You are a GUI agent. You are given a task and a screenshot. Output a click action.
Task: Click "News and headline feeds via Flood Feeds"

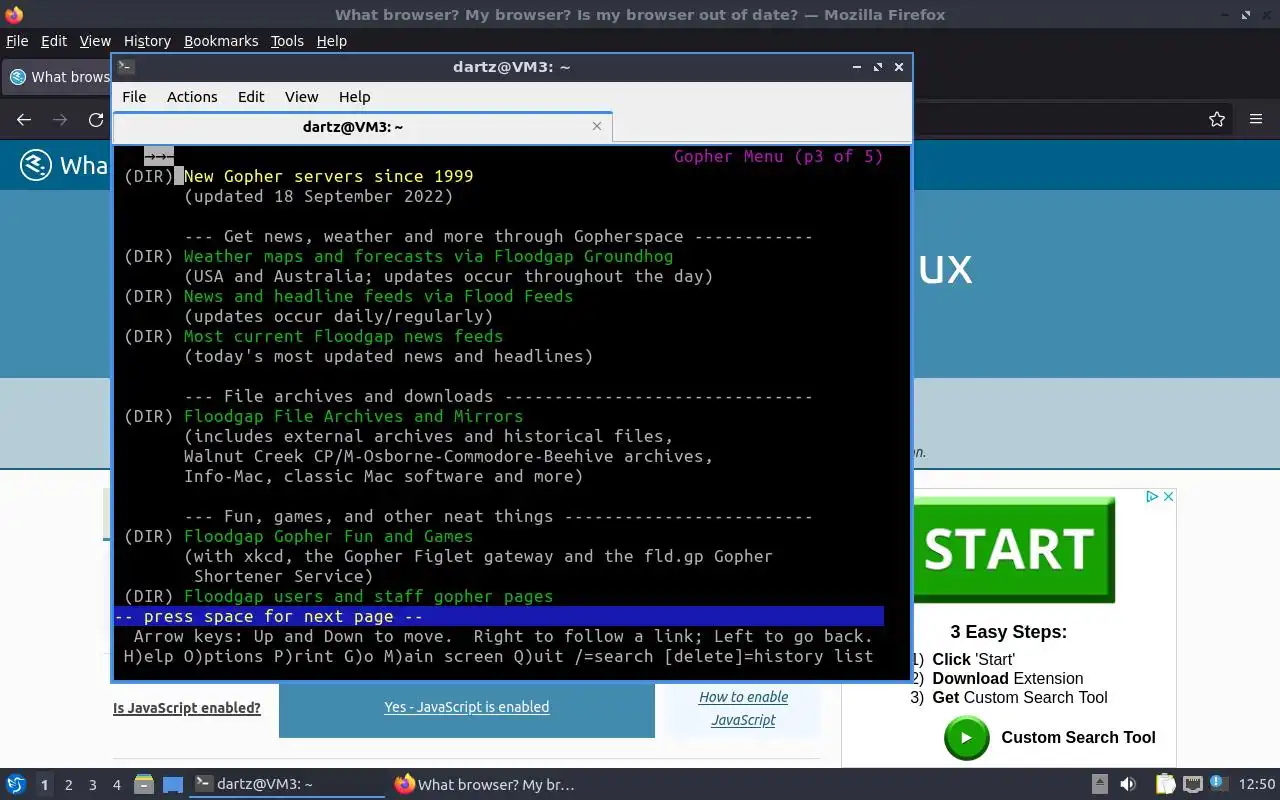(378, 296)
